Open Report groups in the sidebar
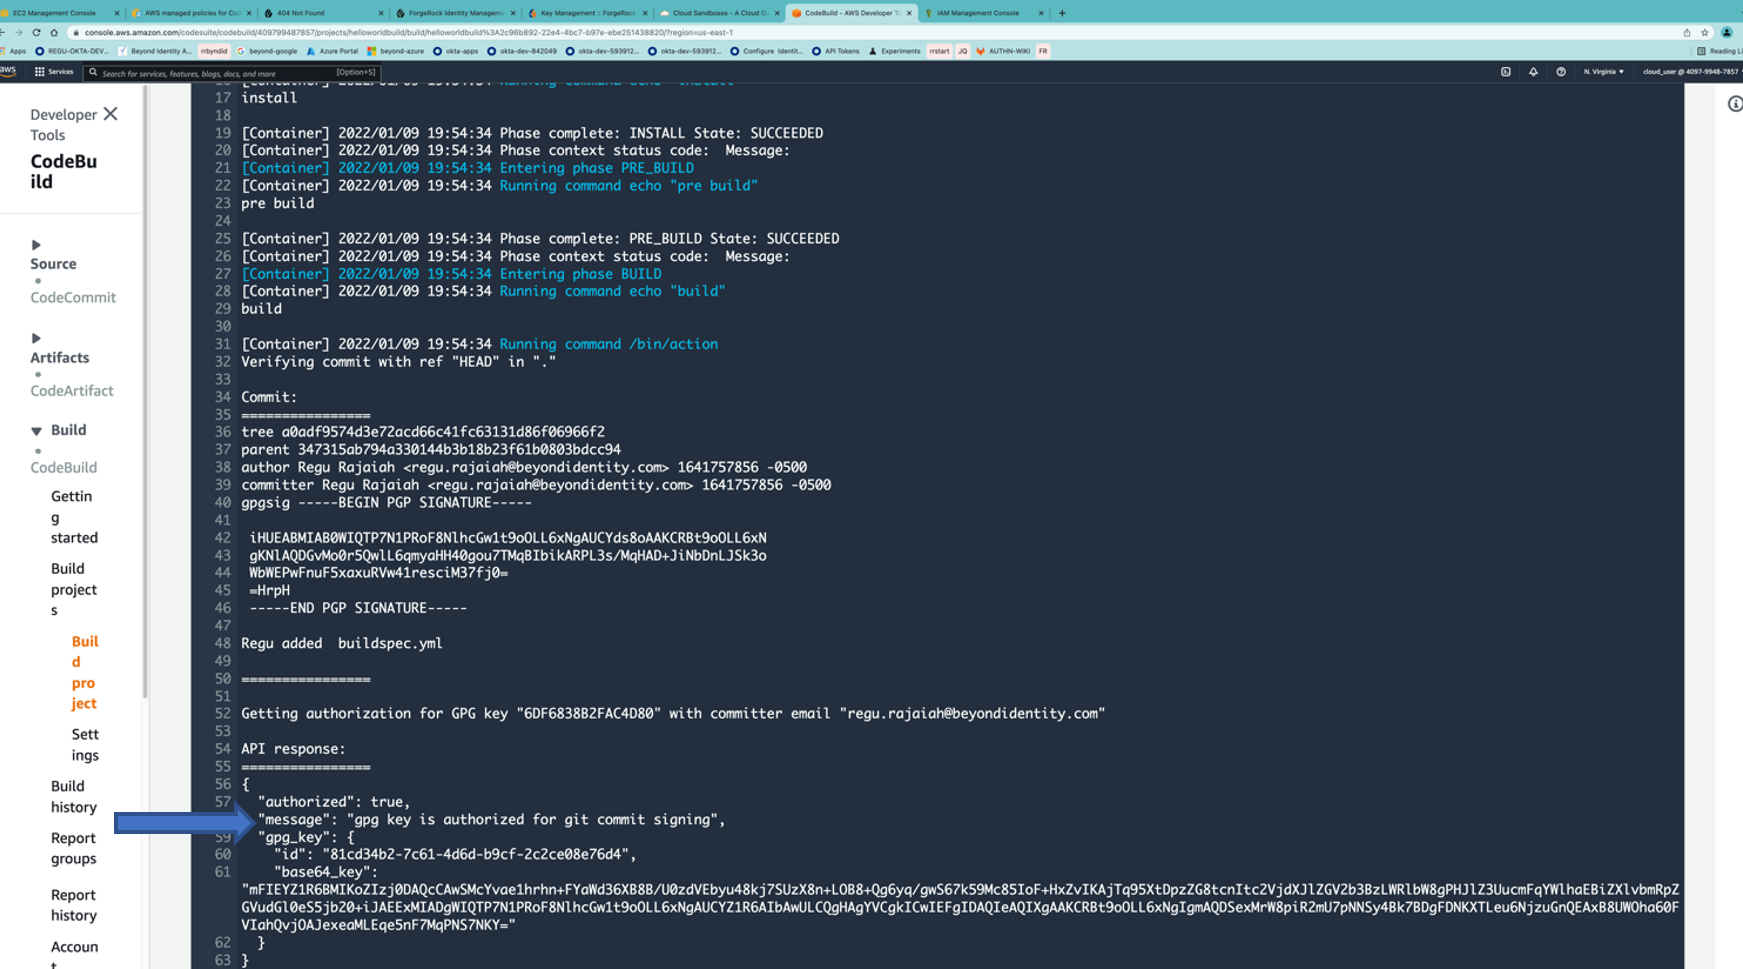This screenshot has width=1743, height=969. click(x=74, y=849)
